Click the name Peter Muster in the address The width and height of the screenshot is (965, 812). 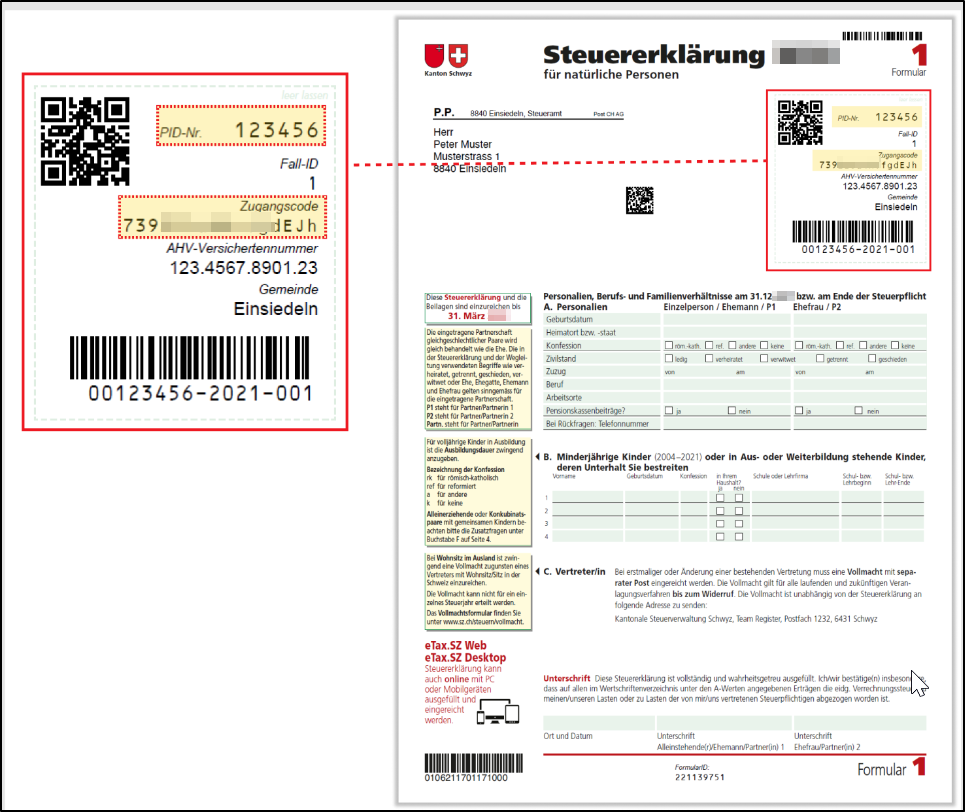pyautogui.click(x=462, y=144)
